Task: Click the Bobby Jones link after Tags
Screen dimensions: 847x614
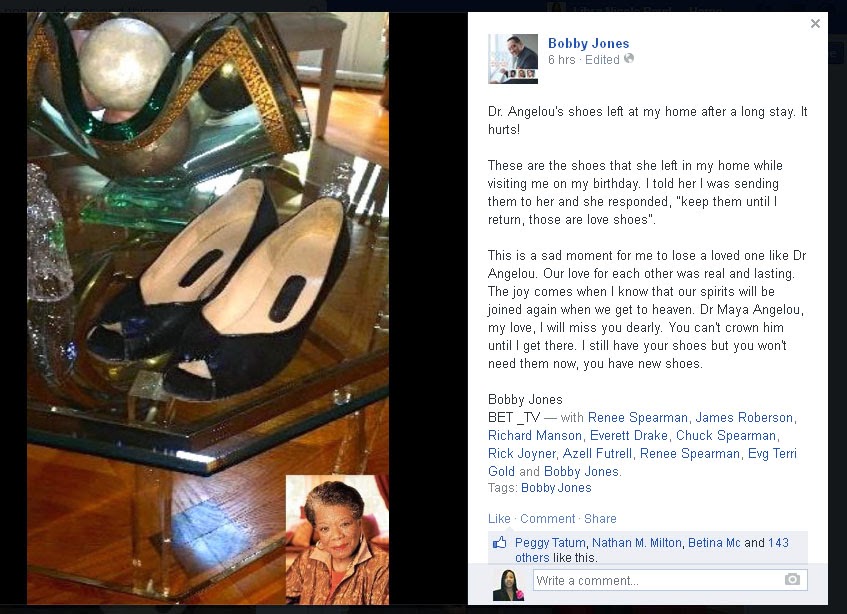Action: (x=556, y=488)
